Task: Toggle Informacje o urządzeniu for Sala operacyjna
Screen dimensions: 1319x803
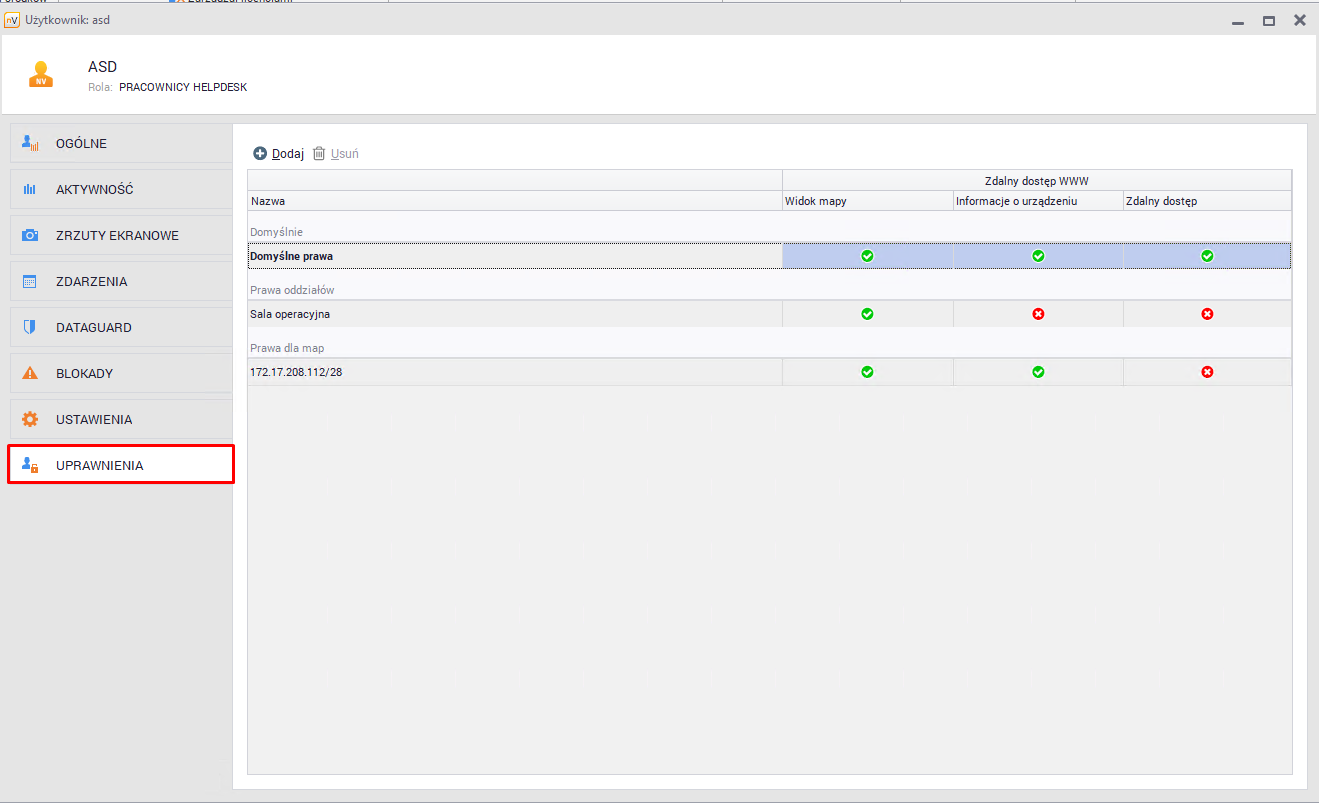Action: coord(1038,314)
